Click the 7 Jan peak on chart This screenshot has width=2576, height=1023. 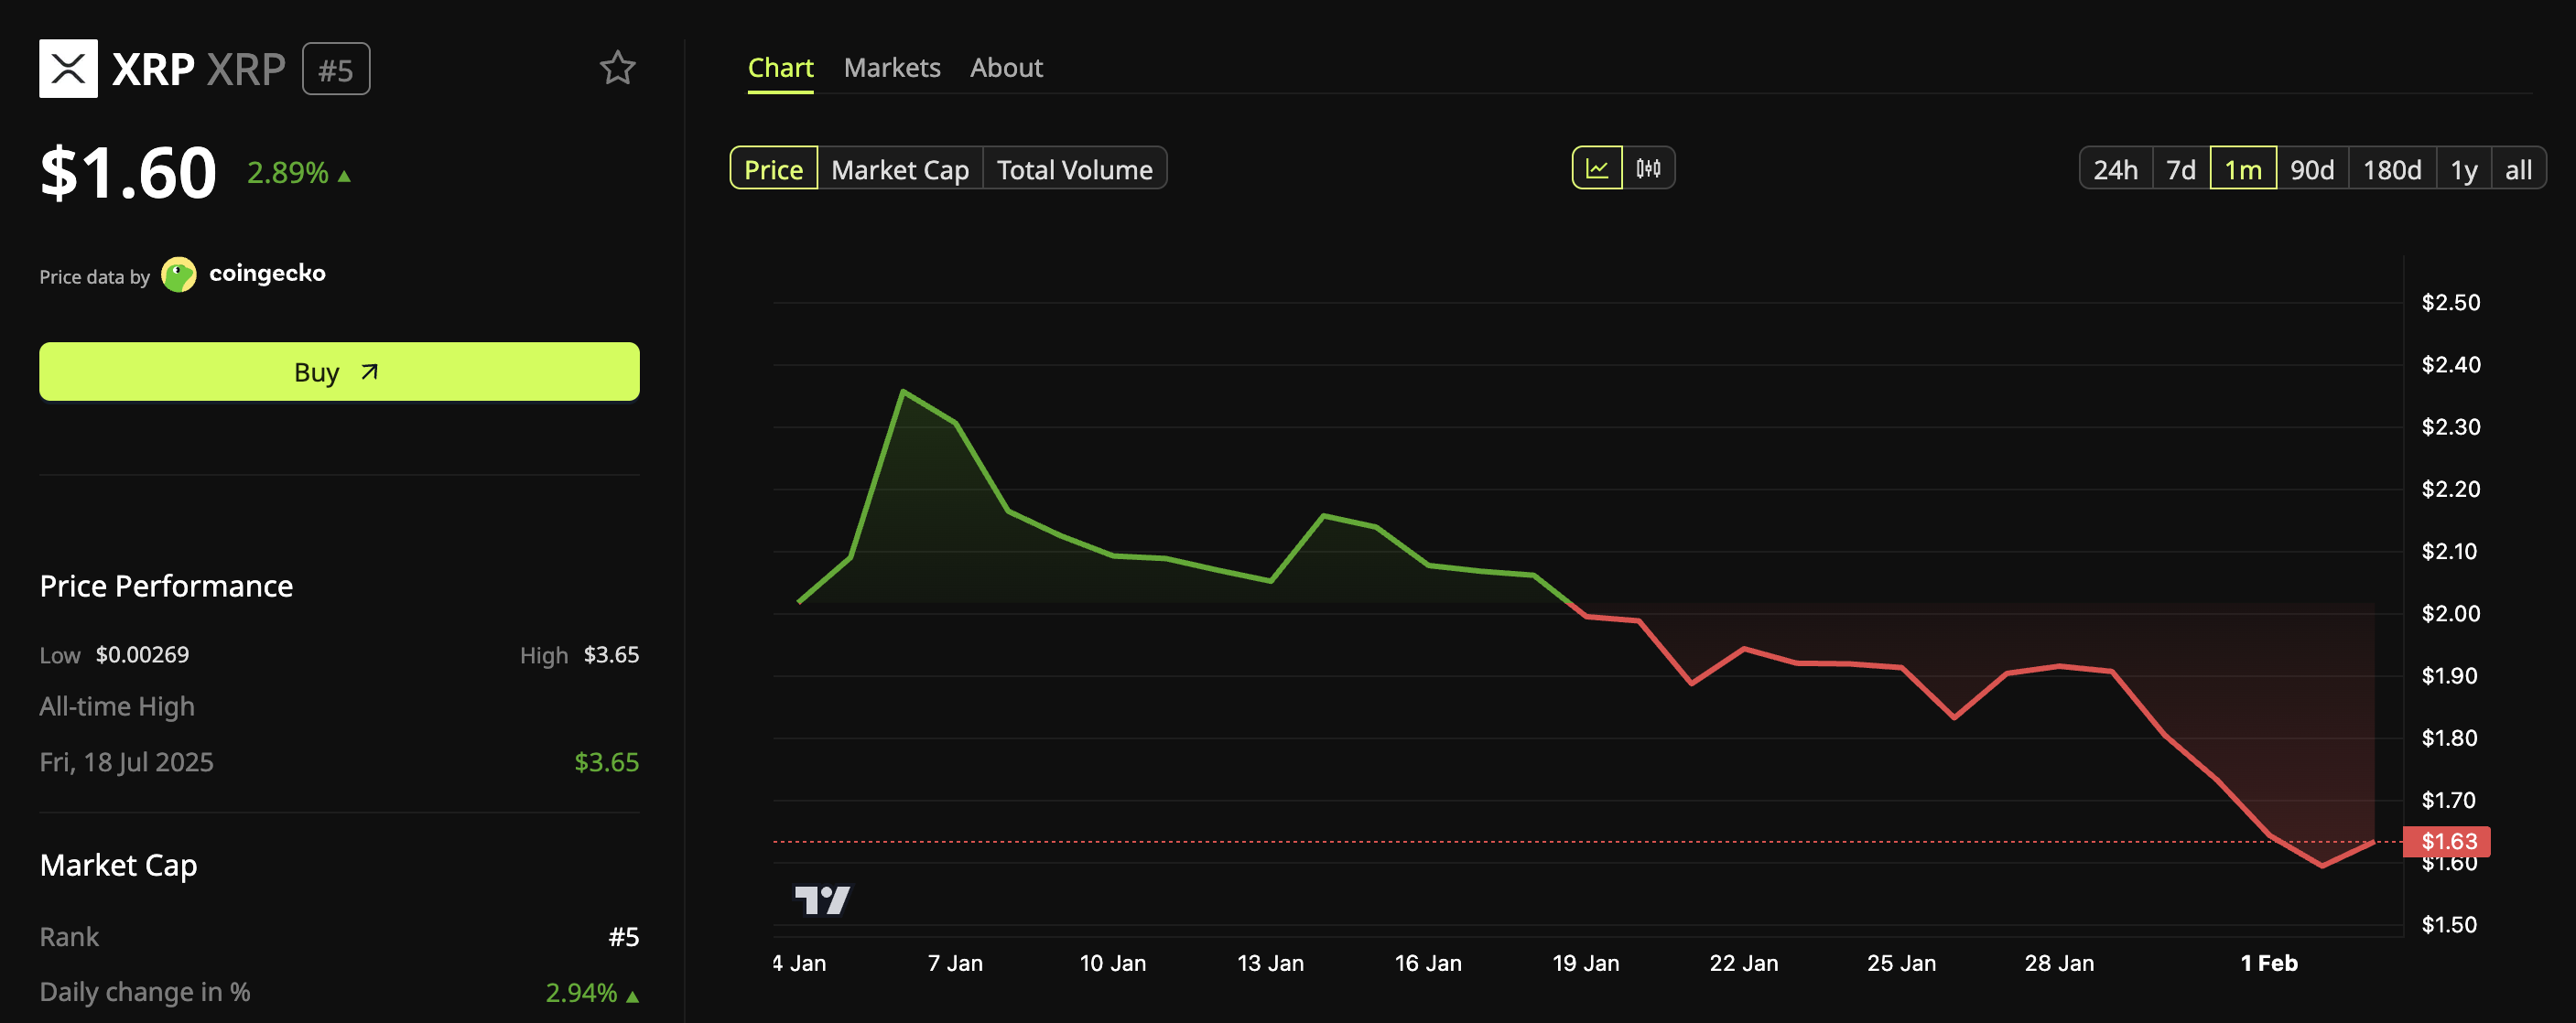coord(903,391)
